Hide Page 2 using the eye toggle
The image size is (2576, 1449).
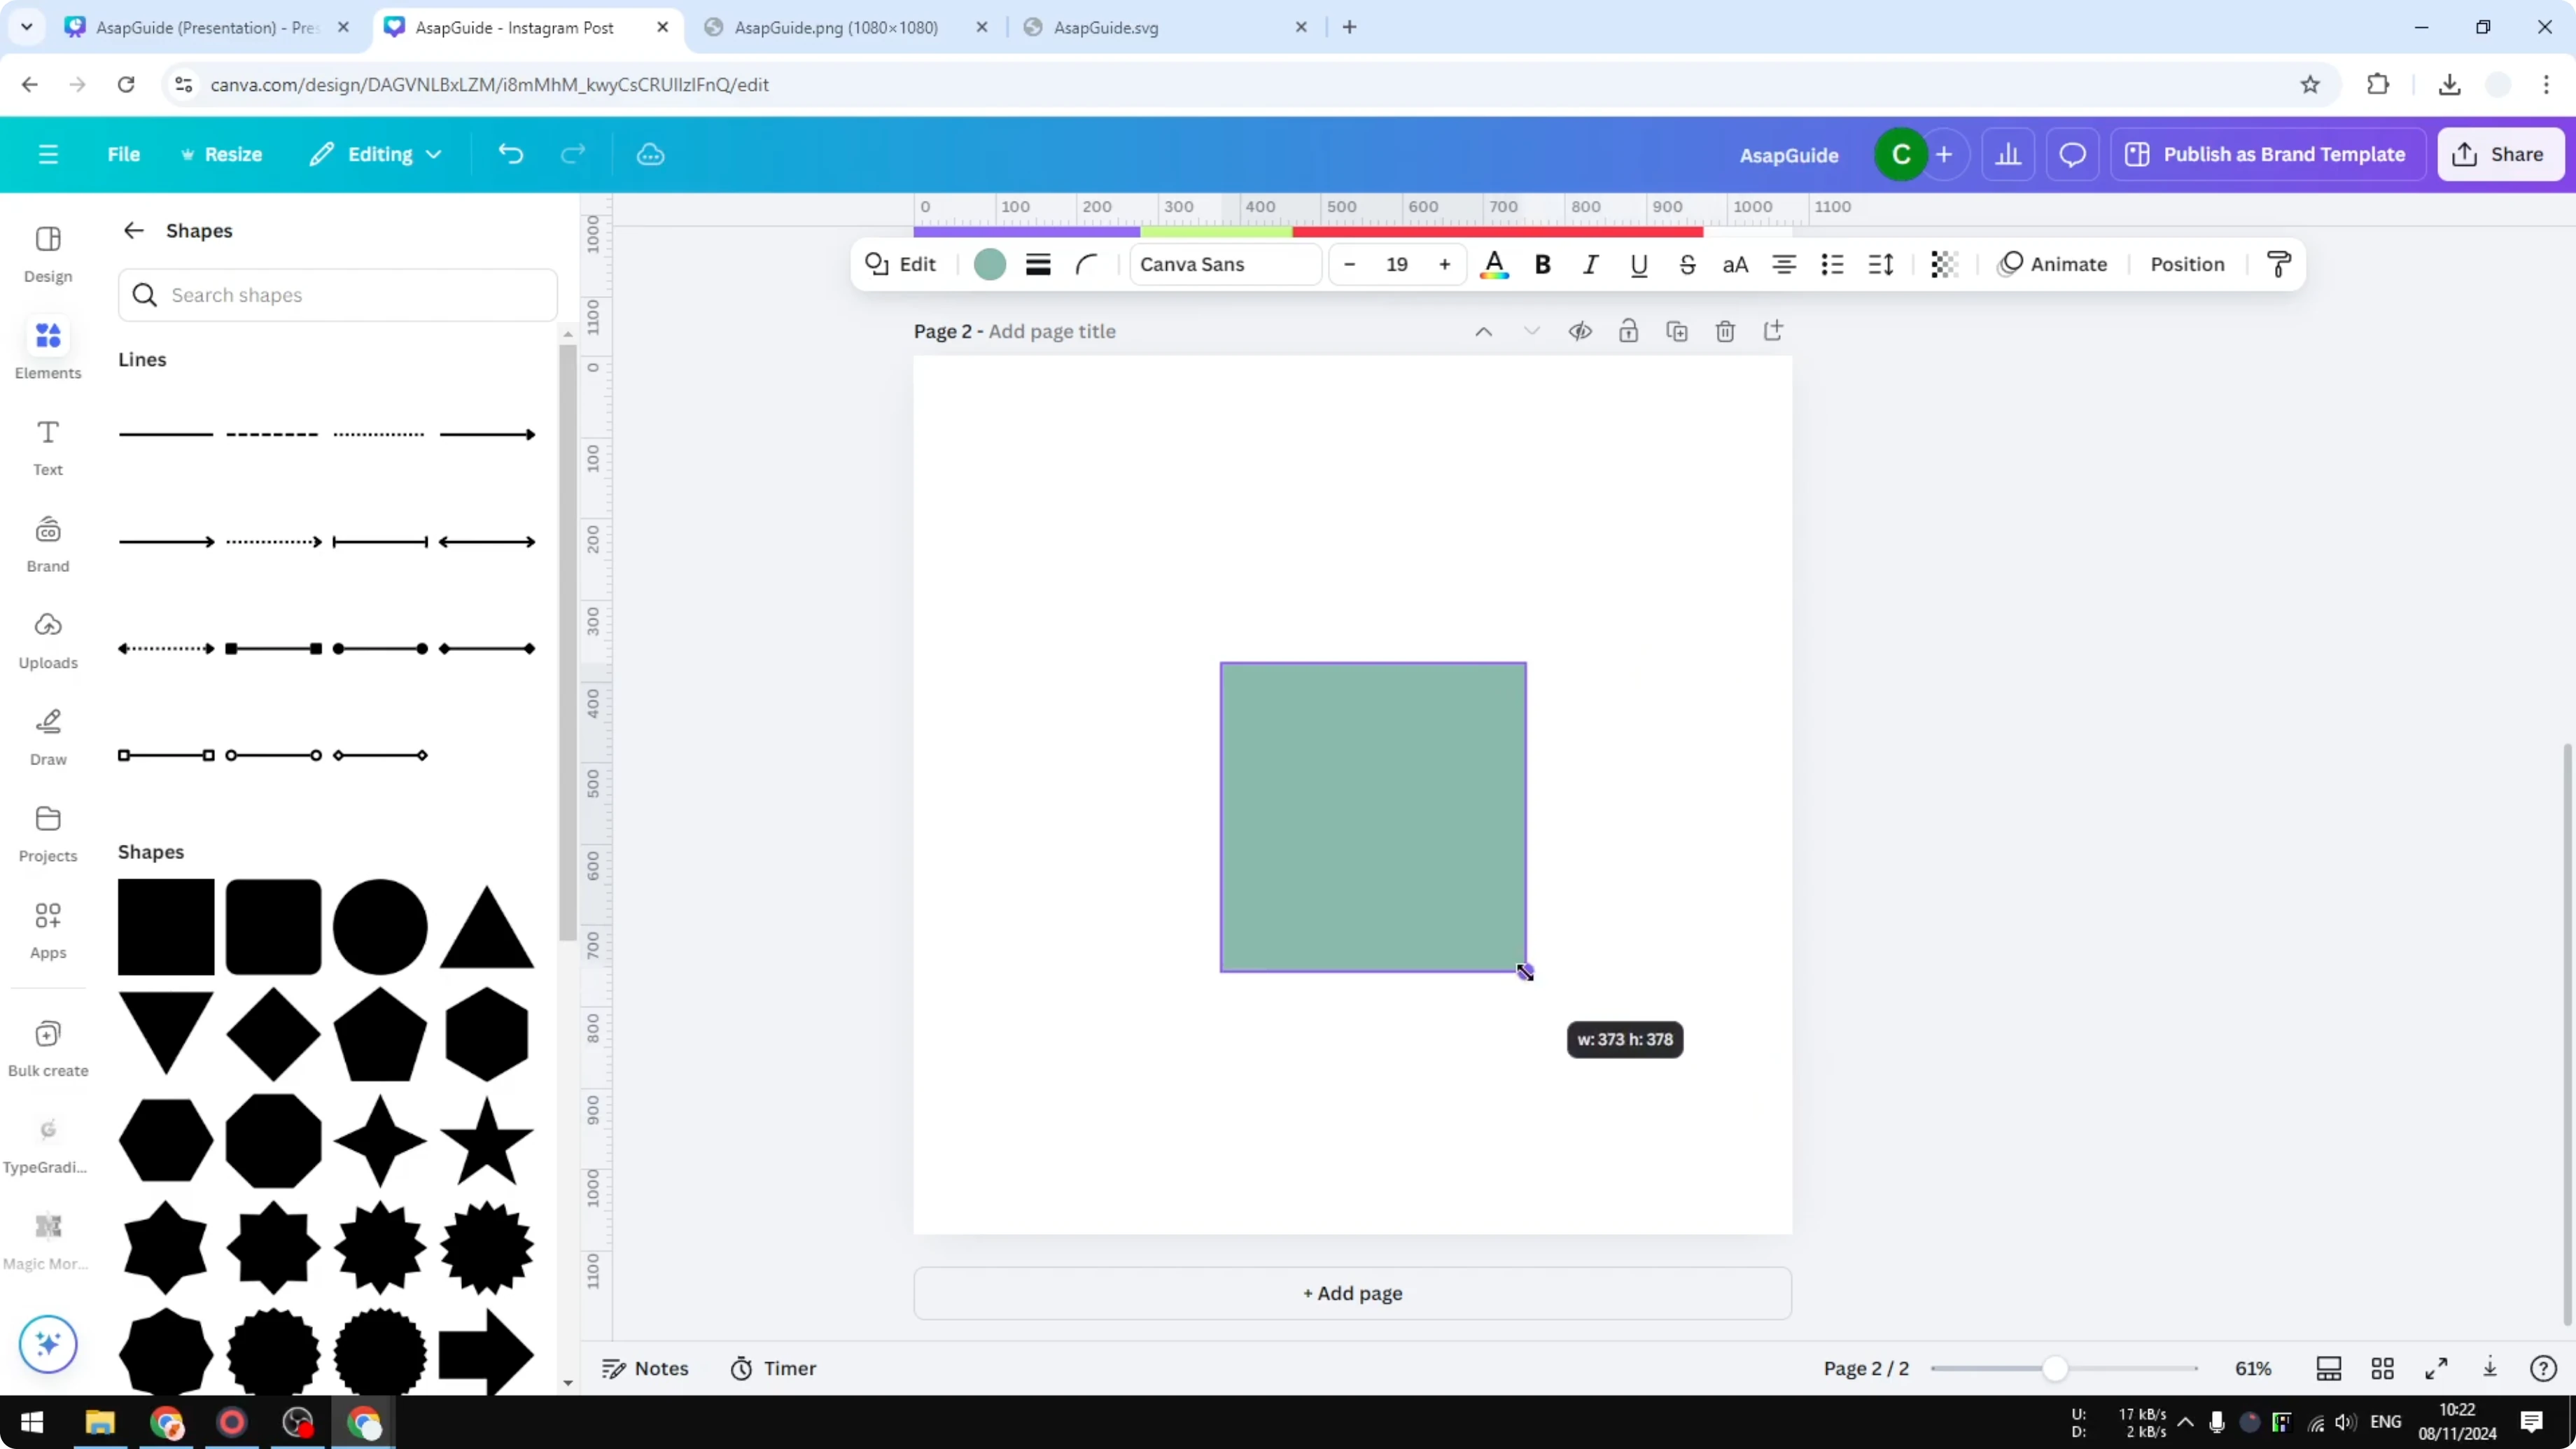pos(1580,331)
